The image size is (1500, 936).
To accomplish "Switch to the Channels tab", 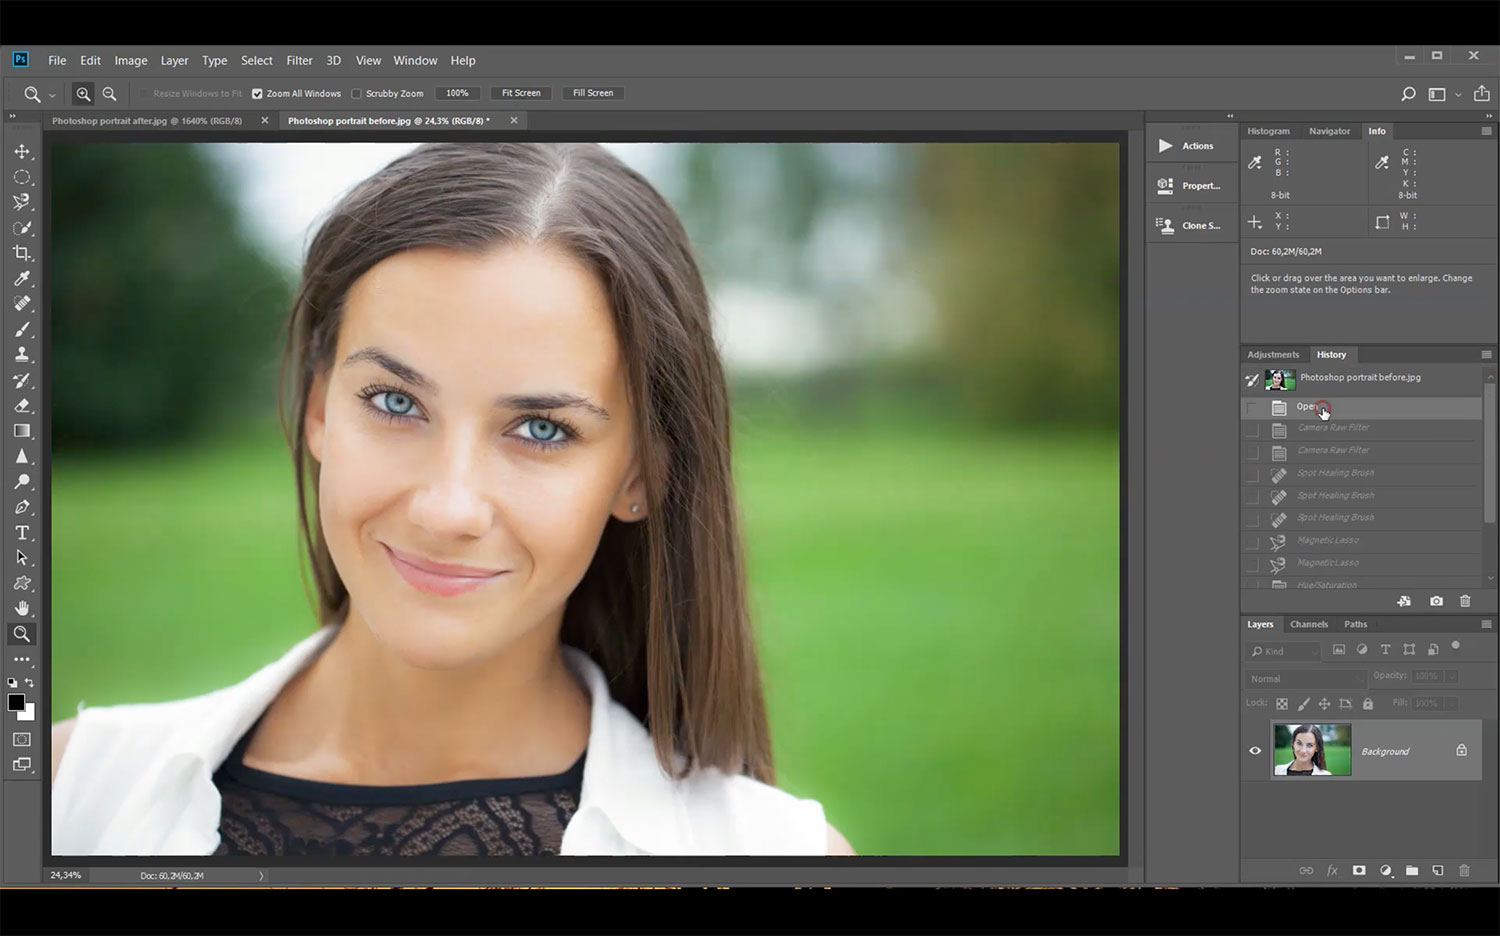I will [x=1308, y=624].
